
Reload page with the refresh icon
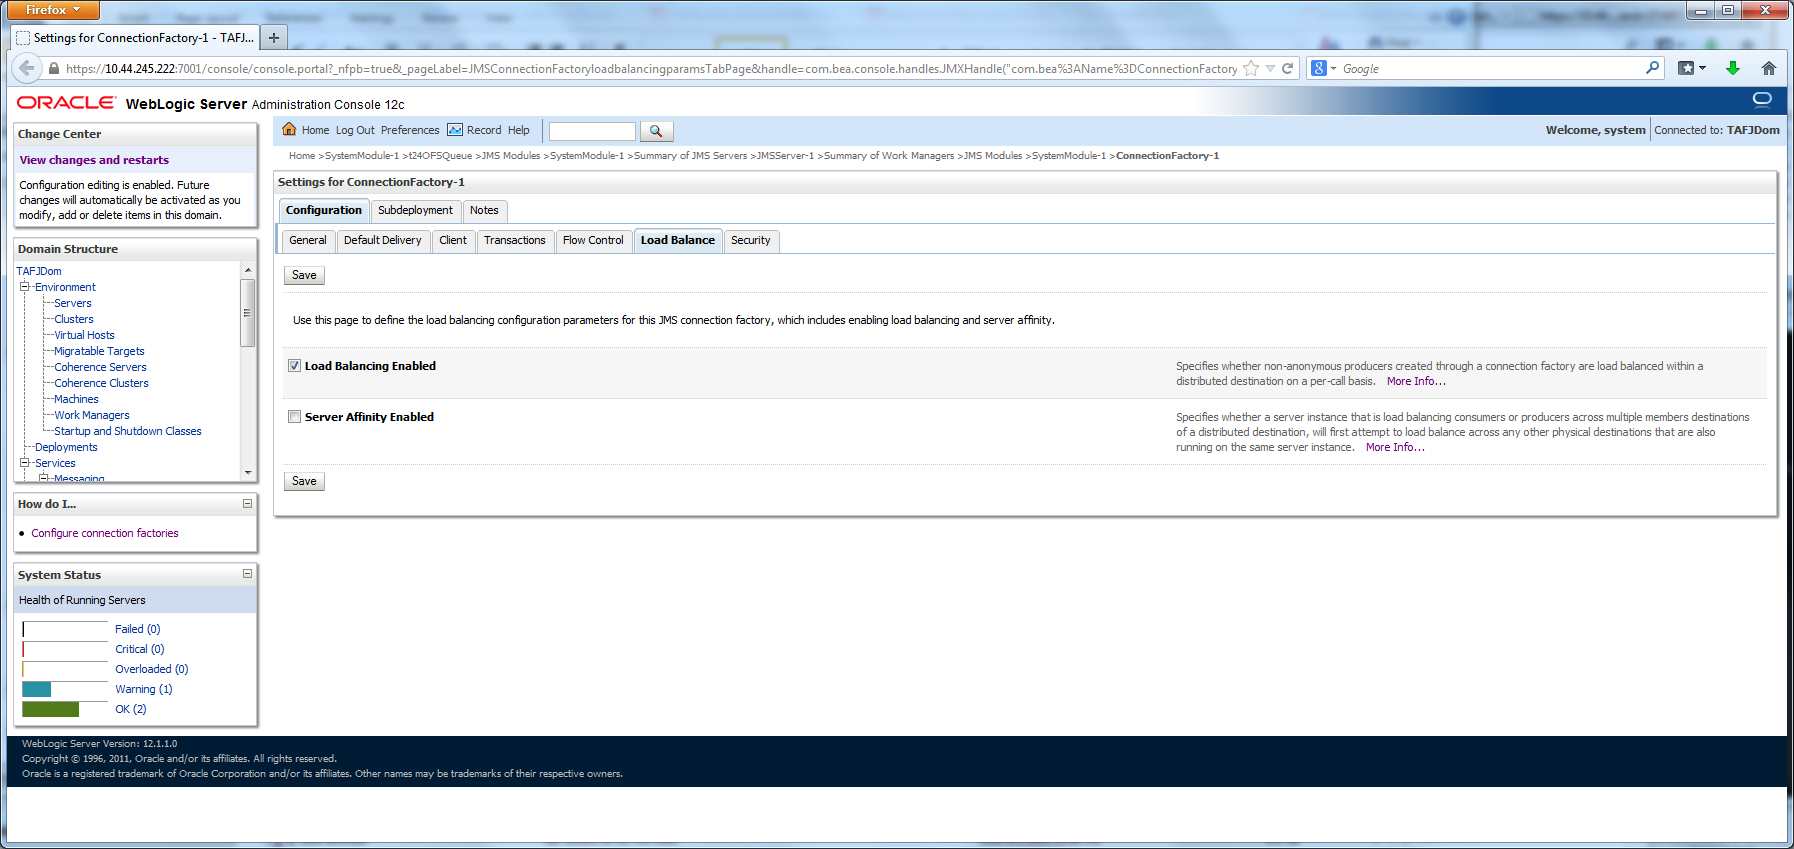click(1288, 69)
